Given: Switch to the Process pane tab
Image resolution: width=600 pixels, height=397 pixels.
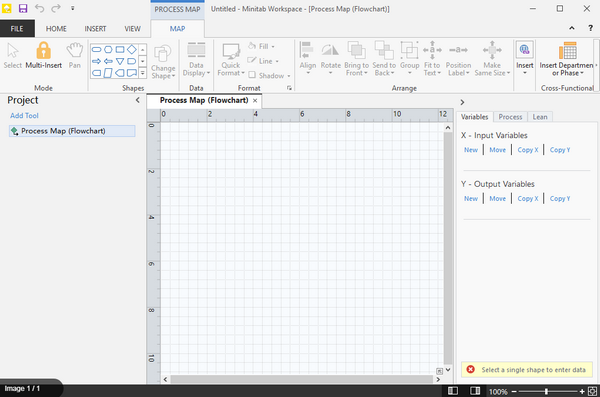Looking at the screenshot, I should 510,117.
